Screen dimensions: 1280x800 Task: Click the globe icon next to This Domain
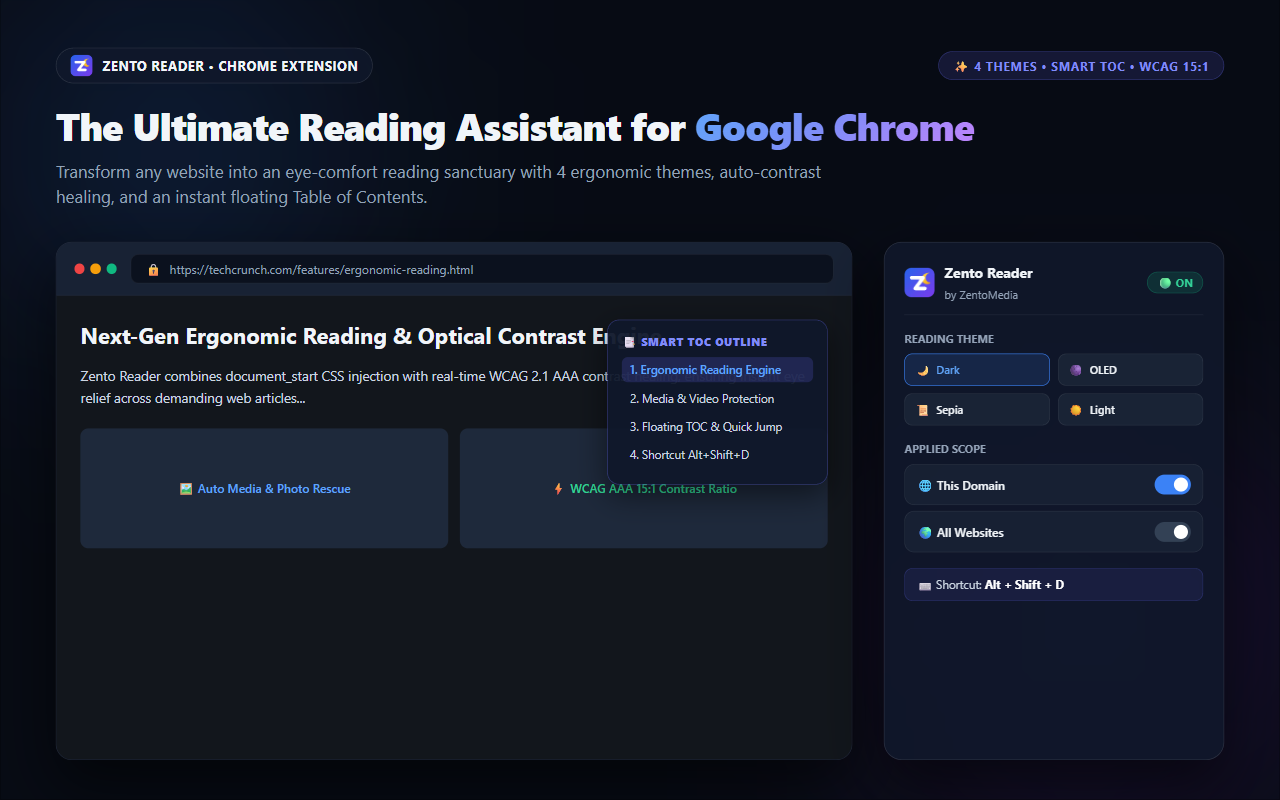(x=925, y=486)
